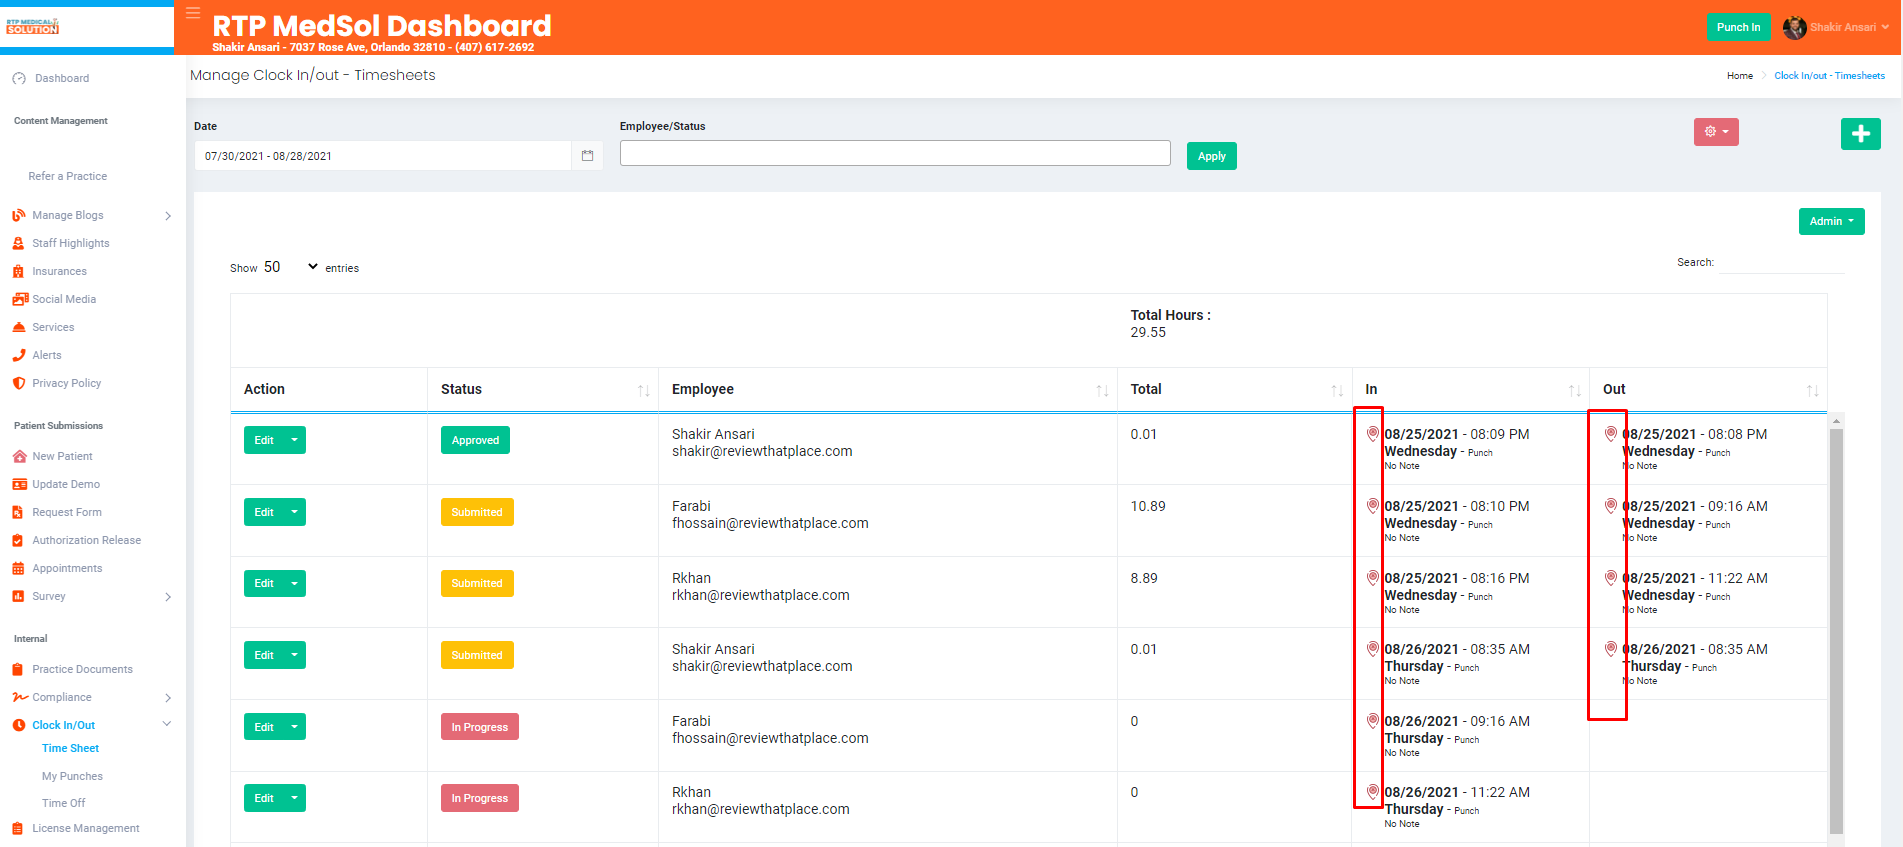Click the RTP Medical Solution logo
Viewport: 1903px width, 847px height.
click(33, 26)
